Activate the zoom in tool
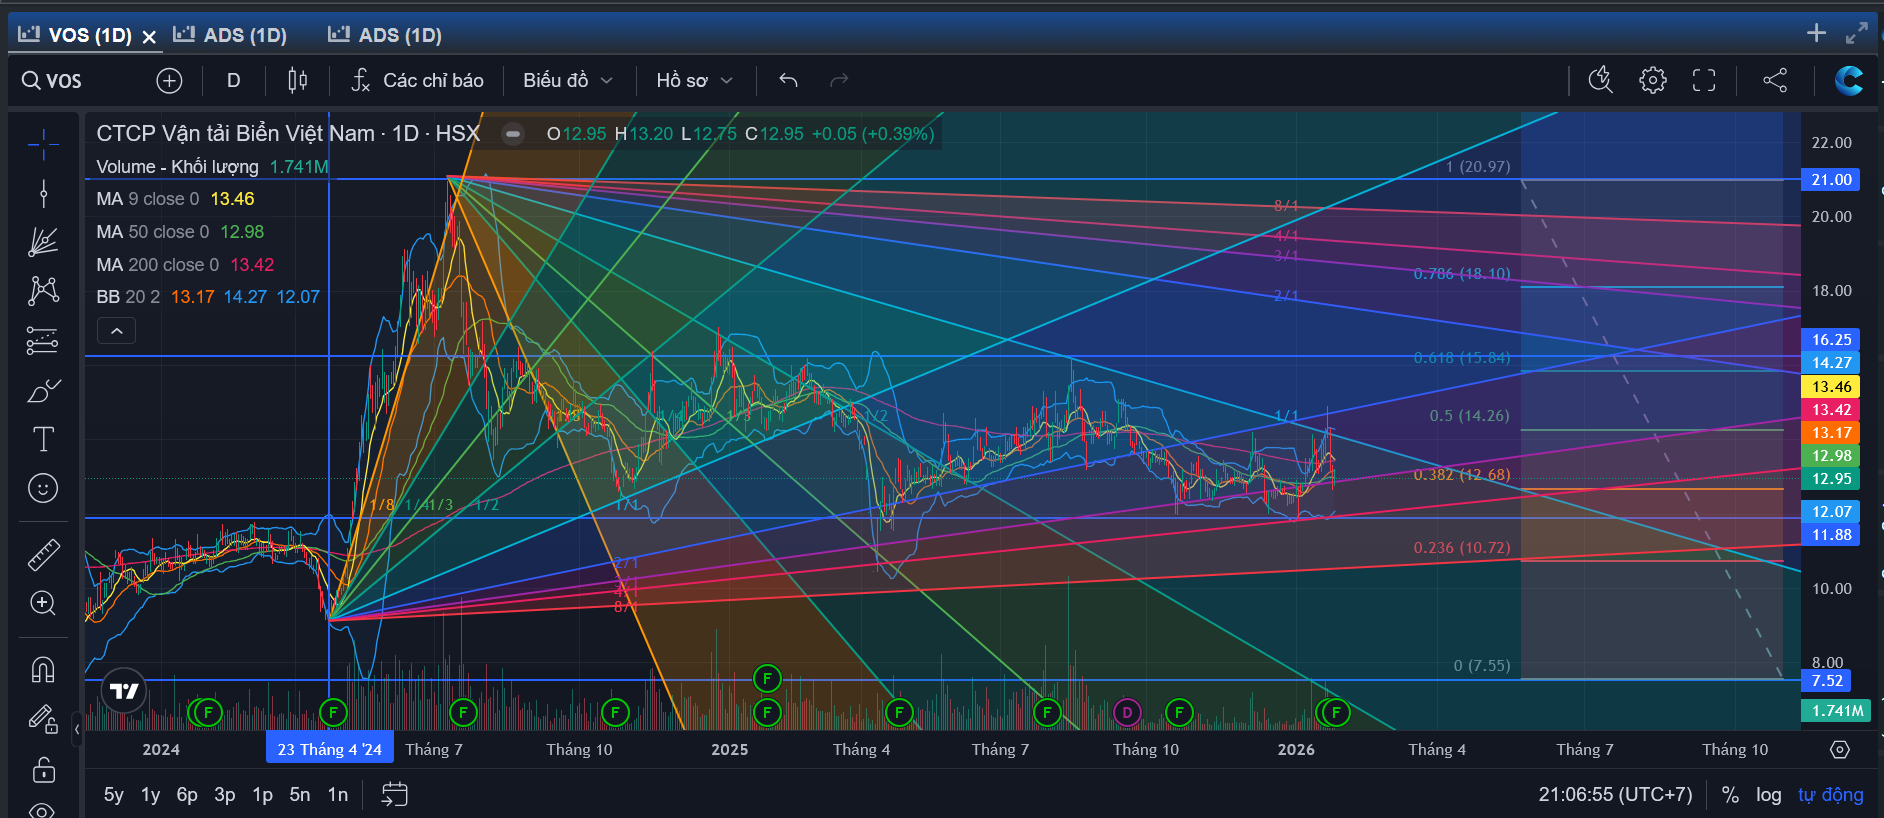Viewport: 1884px width, 818px height. pos(43,603)
